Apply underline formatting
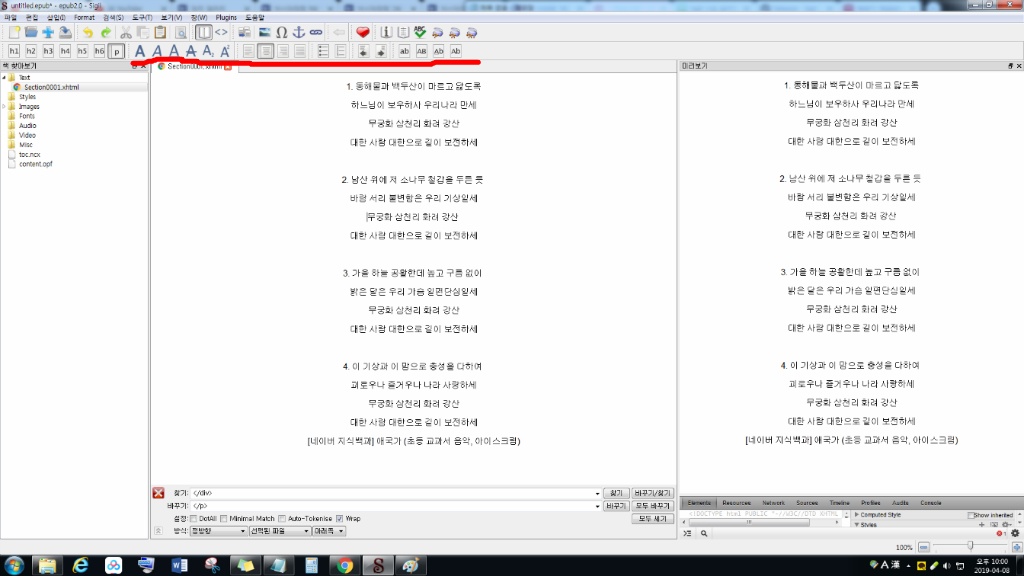 (174, 51)
